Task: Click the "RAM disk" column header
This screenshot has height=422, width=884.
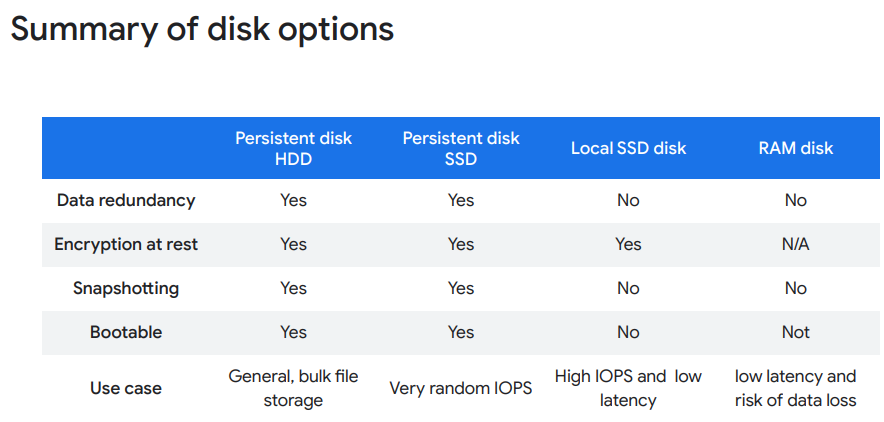Action: pos(795,148)
